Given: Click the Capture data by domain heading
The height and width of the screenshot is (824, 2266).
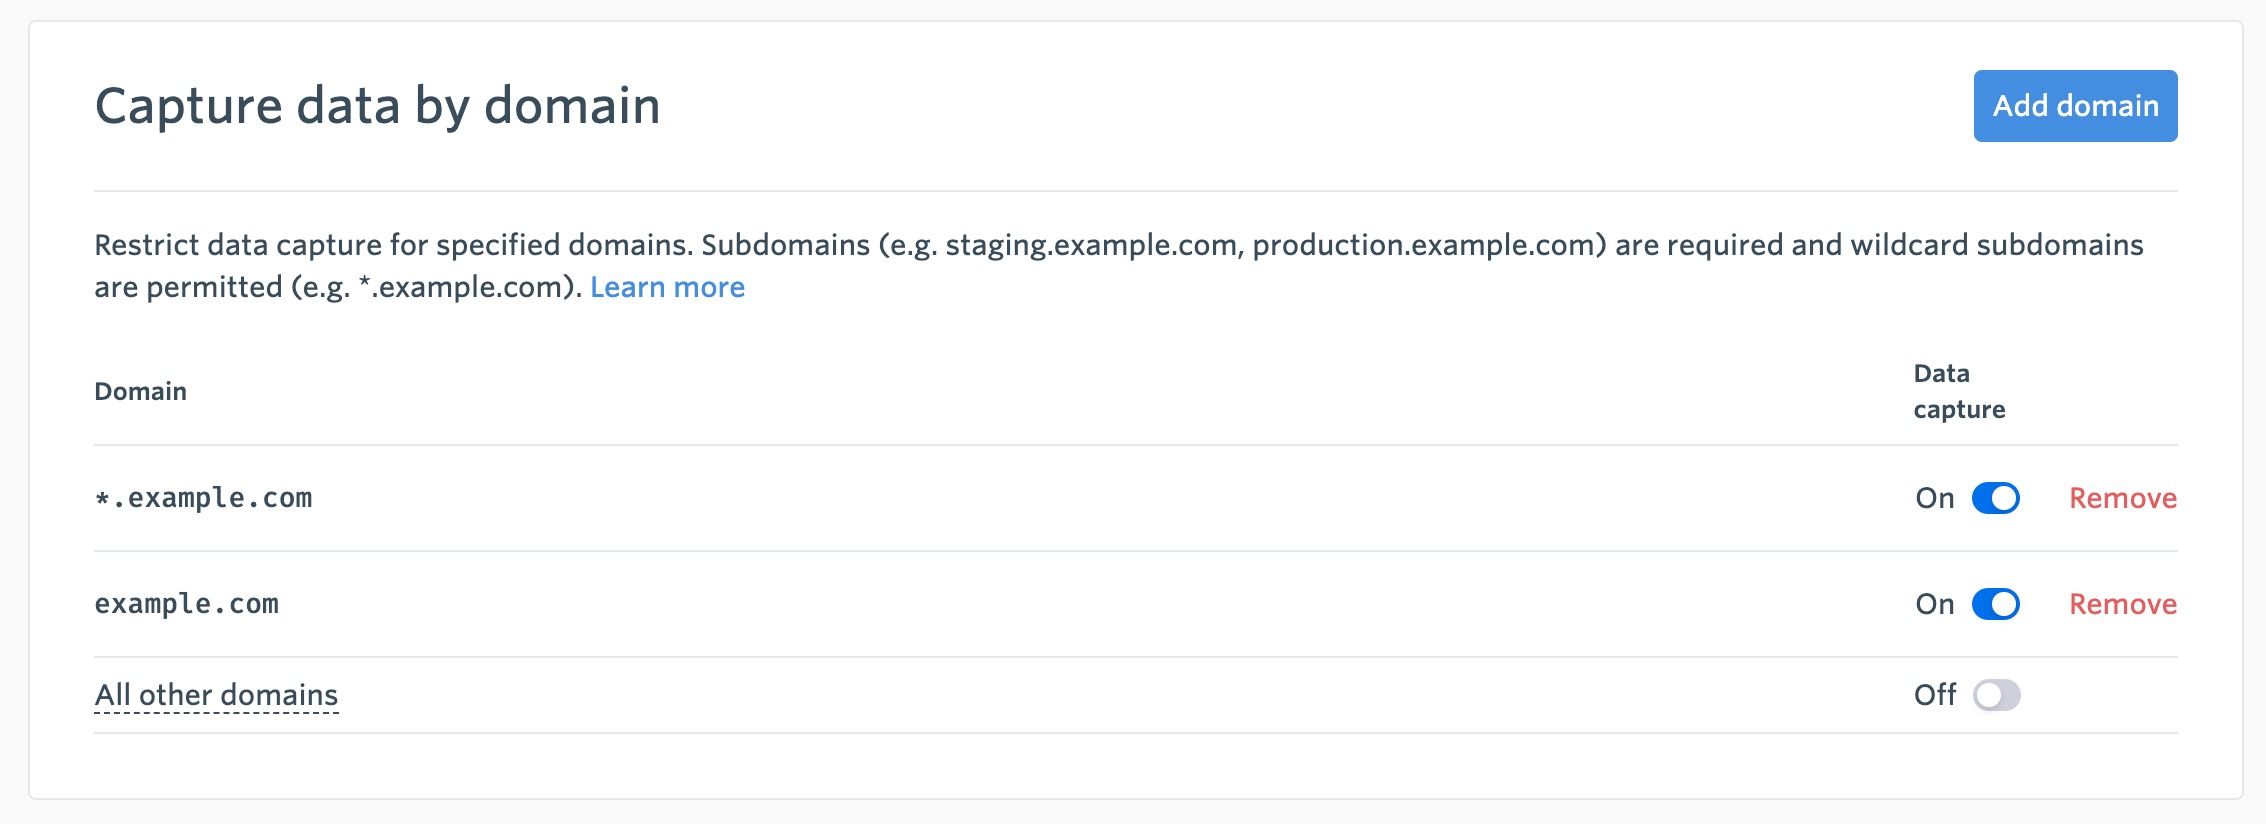Looking at the screenshot, I should click(377, 106).
